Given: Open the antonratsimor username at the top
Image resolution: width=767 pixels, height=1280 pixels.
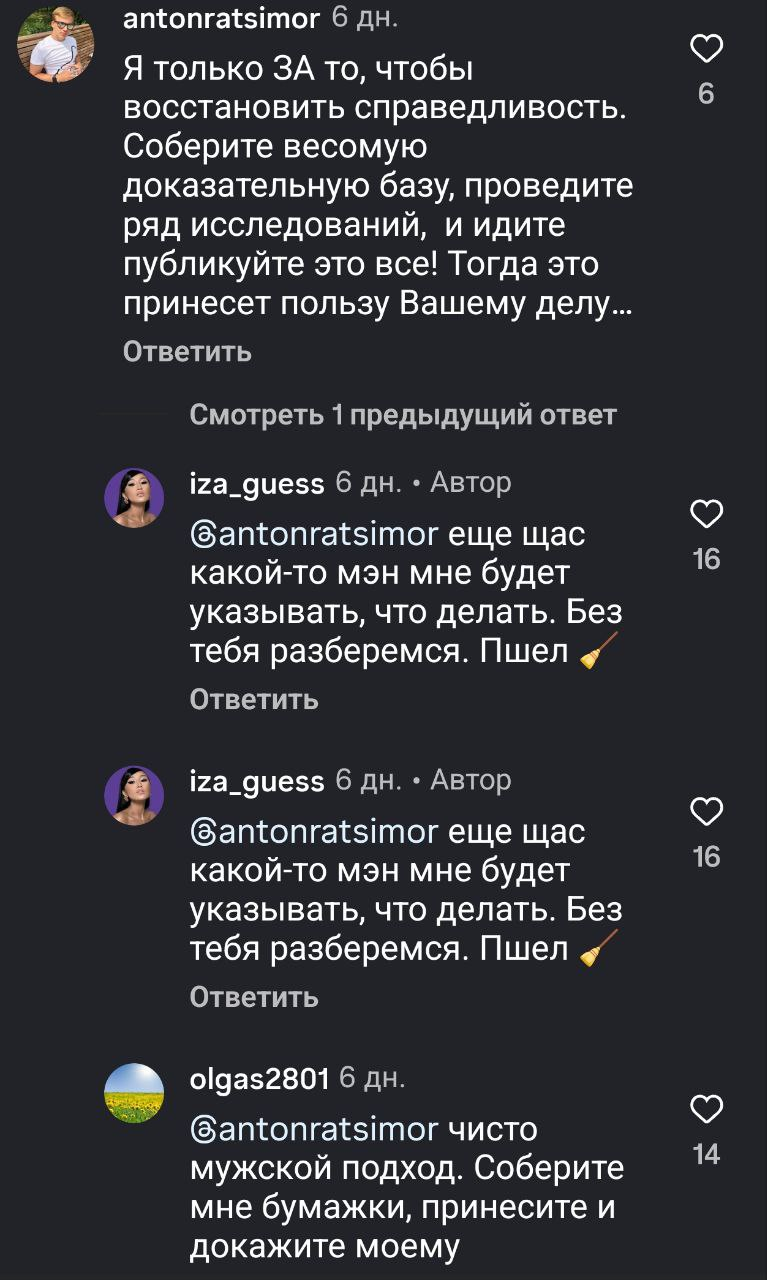Looking at the screenshot, I should pos(221,18).
